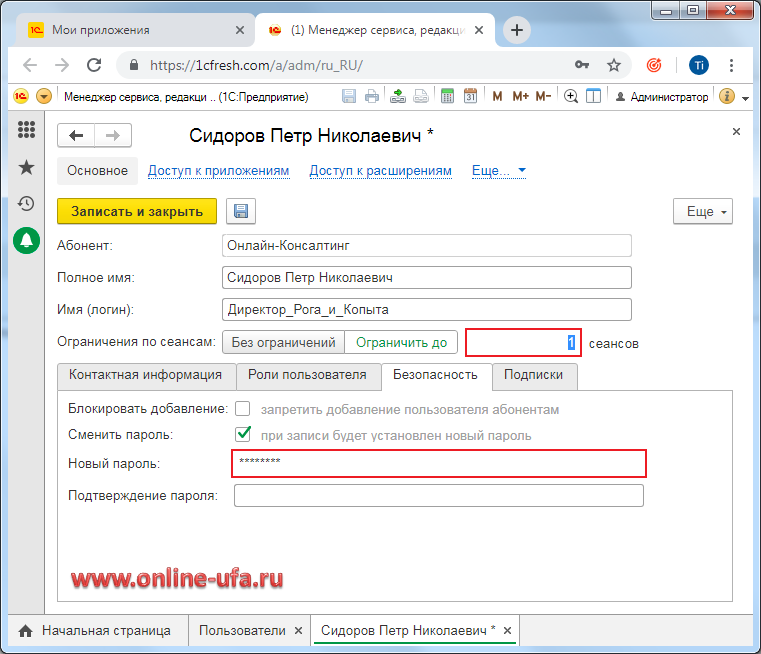Open the 1C main menu dropdown icon
Viewport: 761px width, 654px height.
click(44, 97)
